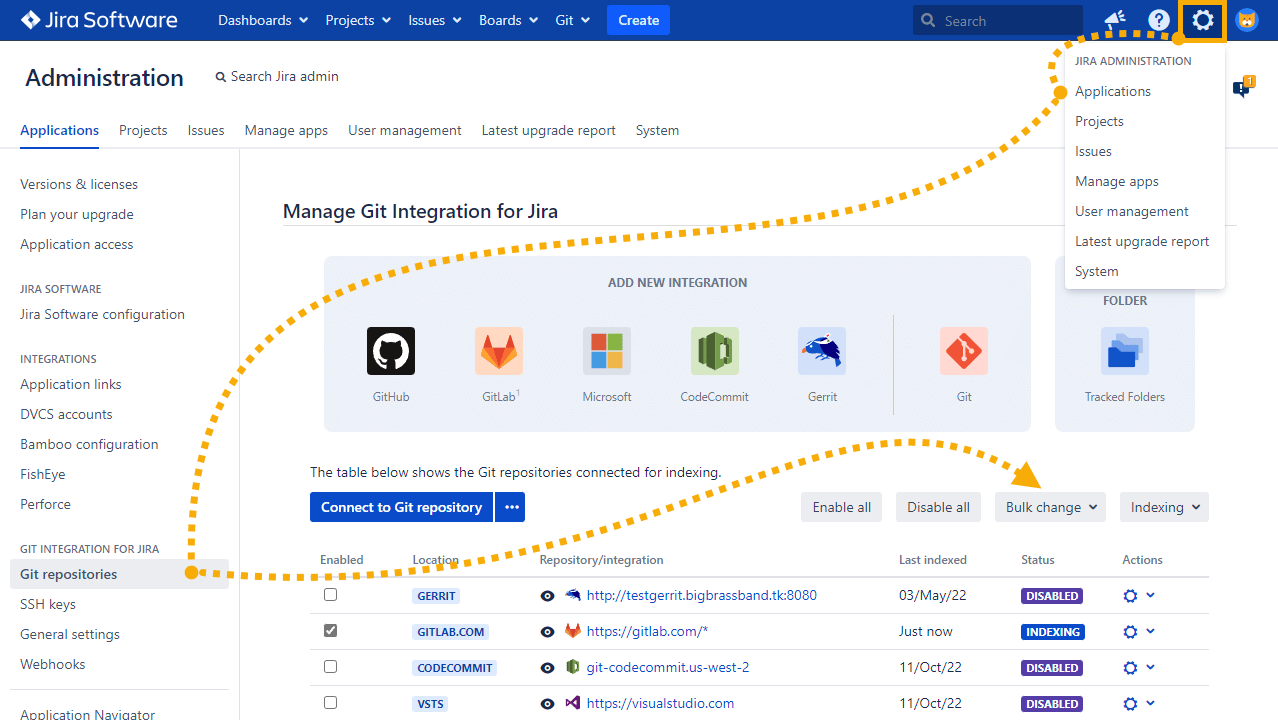Select the Gerrit integration icon
1278x720 pixels.
coord(822,351)
